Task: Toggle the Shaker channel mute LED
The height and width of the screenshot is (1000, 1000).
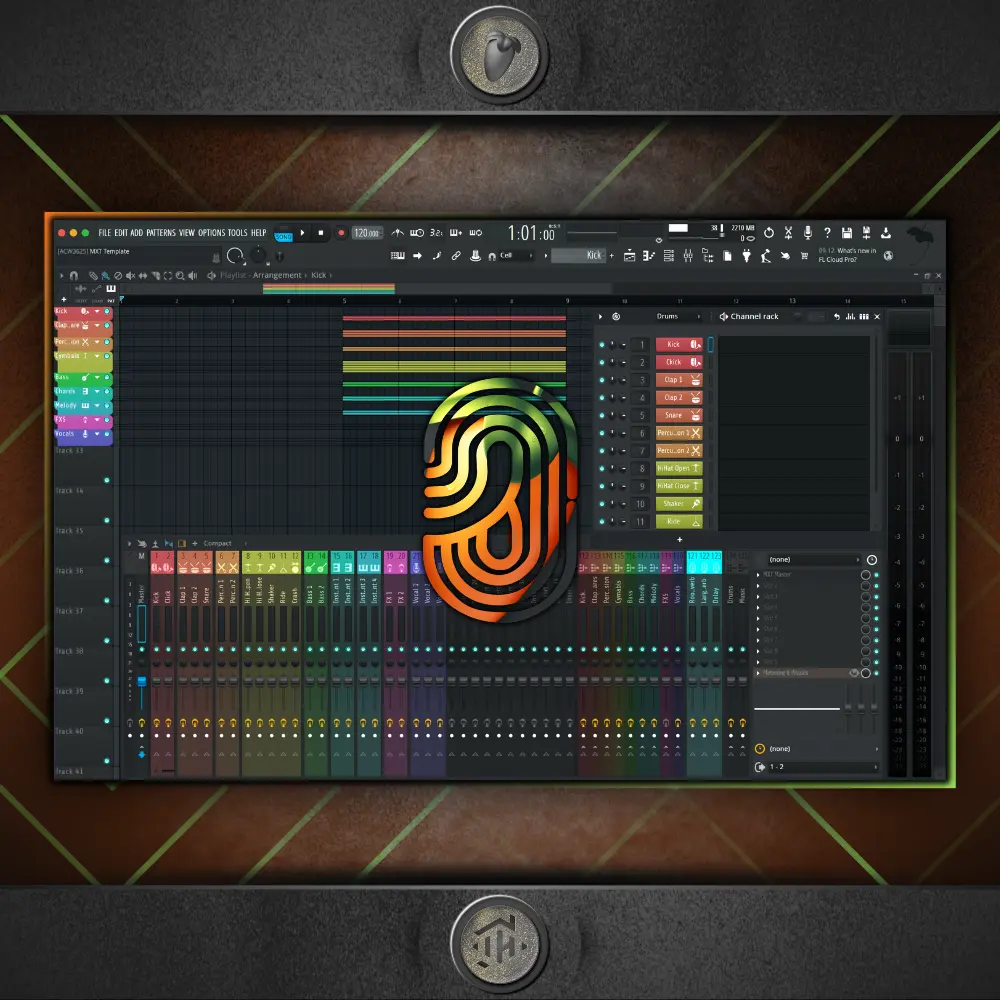Action: coord(602,504)
